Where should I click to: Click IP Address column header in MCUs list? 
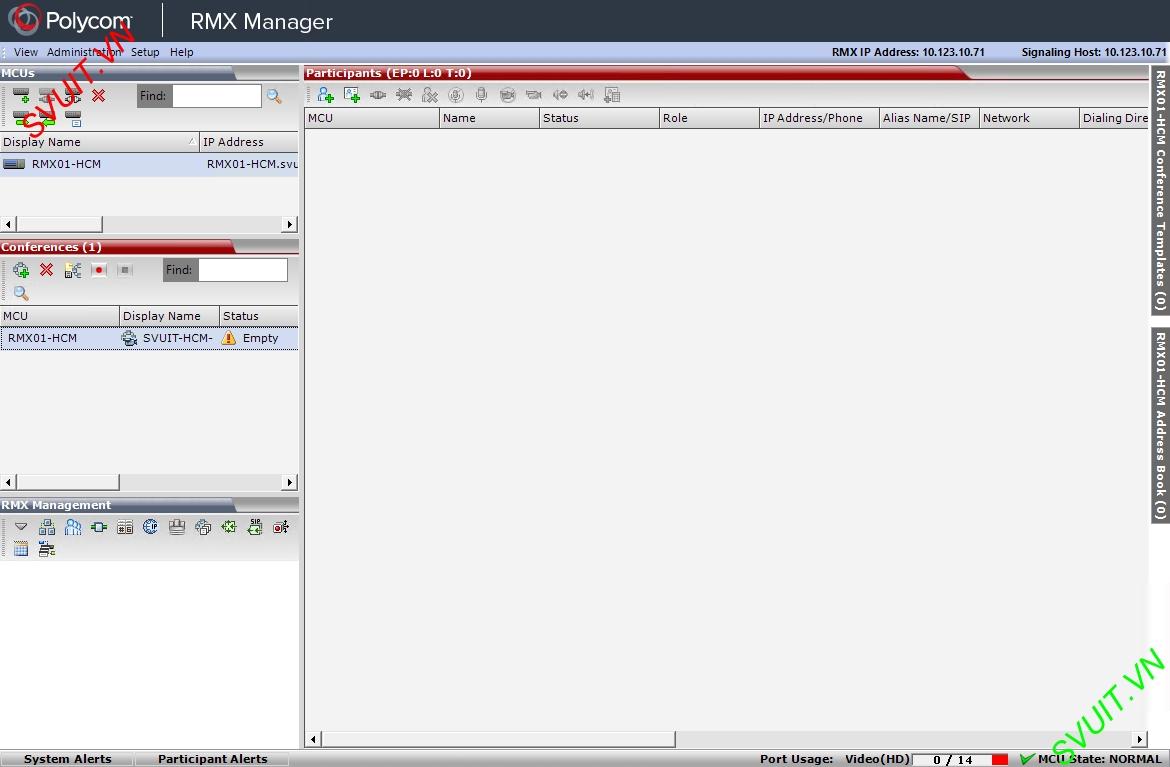click(x=249, y=142)
